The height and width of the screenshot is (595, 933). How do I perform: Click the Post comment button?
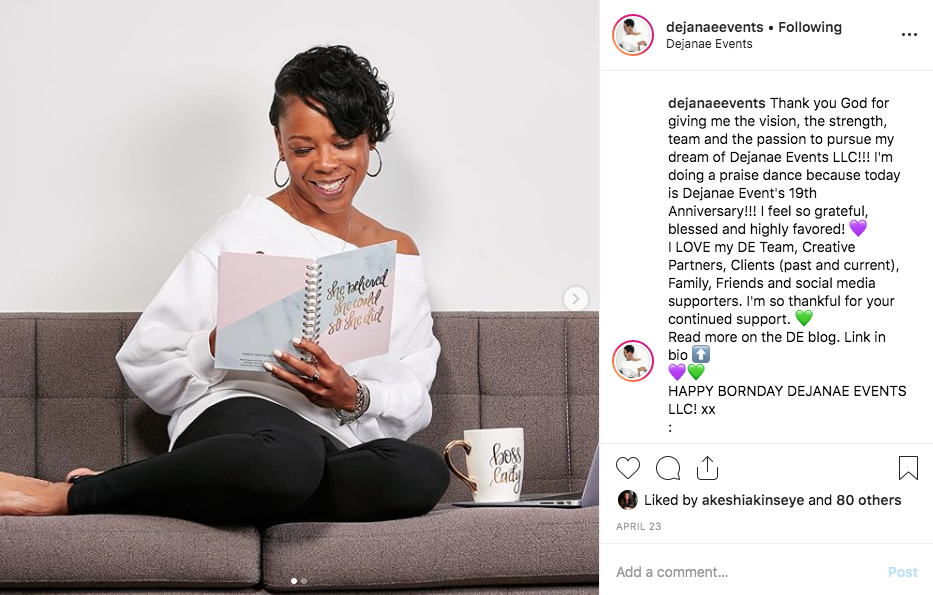tap(903, 572)
